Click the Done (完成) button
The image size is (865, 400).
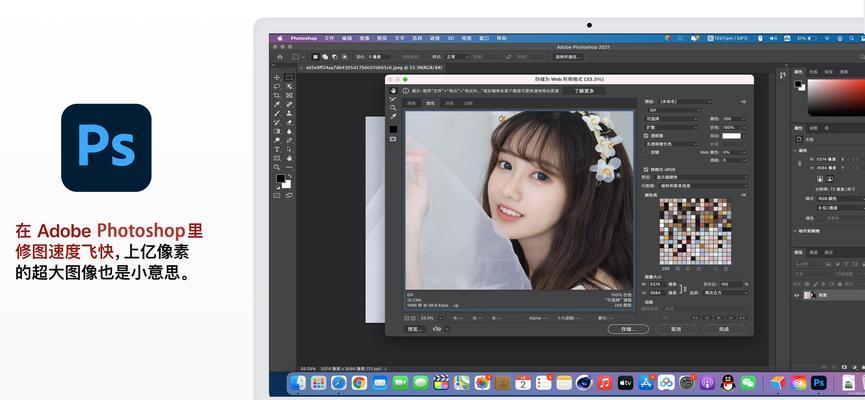pyautogui.click(x=724, y=329)
